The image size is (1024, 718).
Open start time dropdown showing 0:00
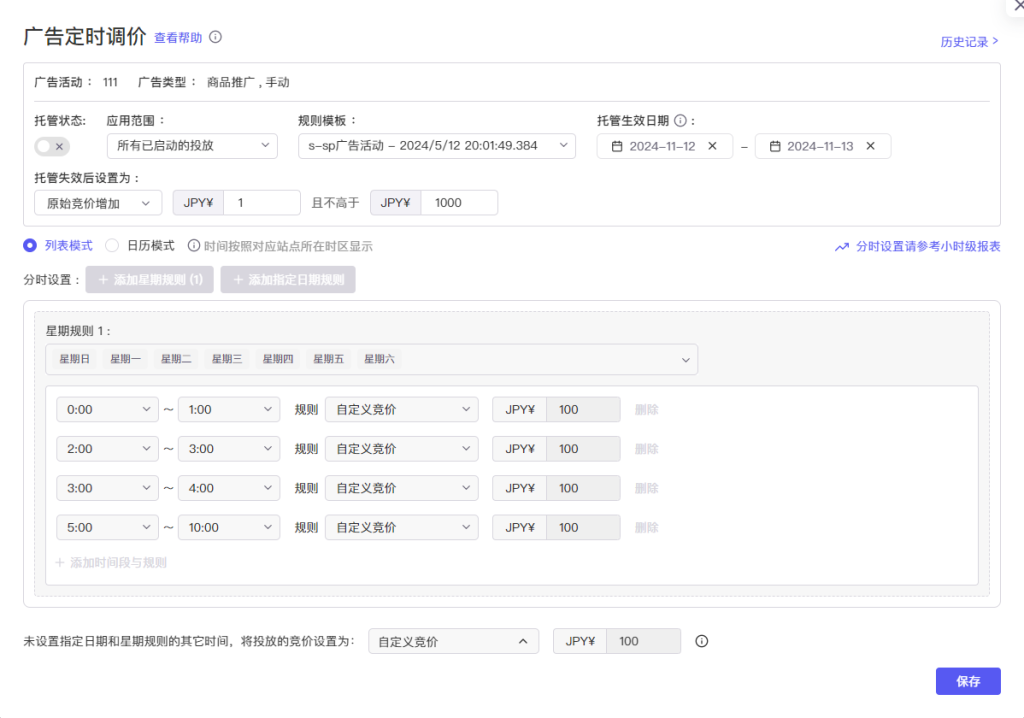pos(107,410)
